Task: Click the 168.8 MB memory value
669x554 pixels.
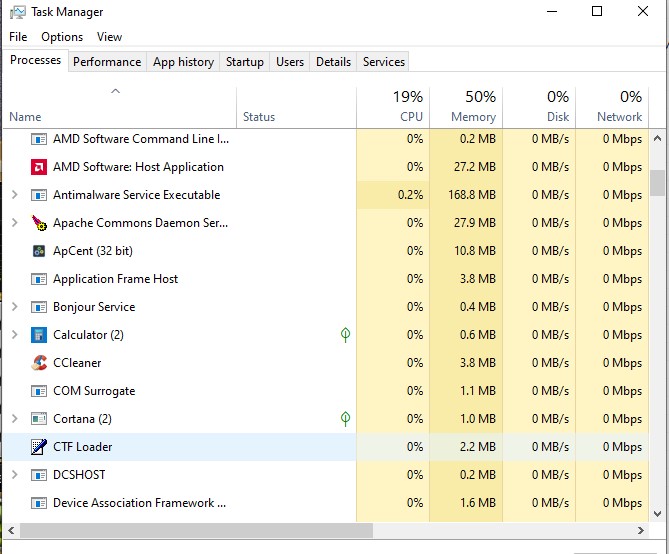Action: pyautogui.click(x=472, y=195)
